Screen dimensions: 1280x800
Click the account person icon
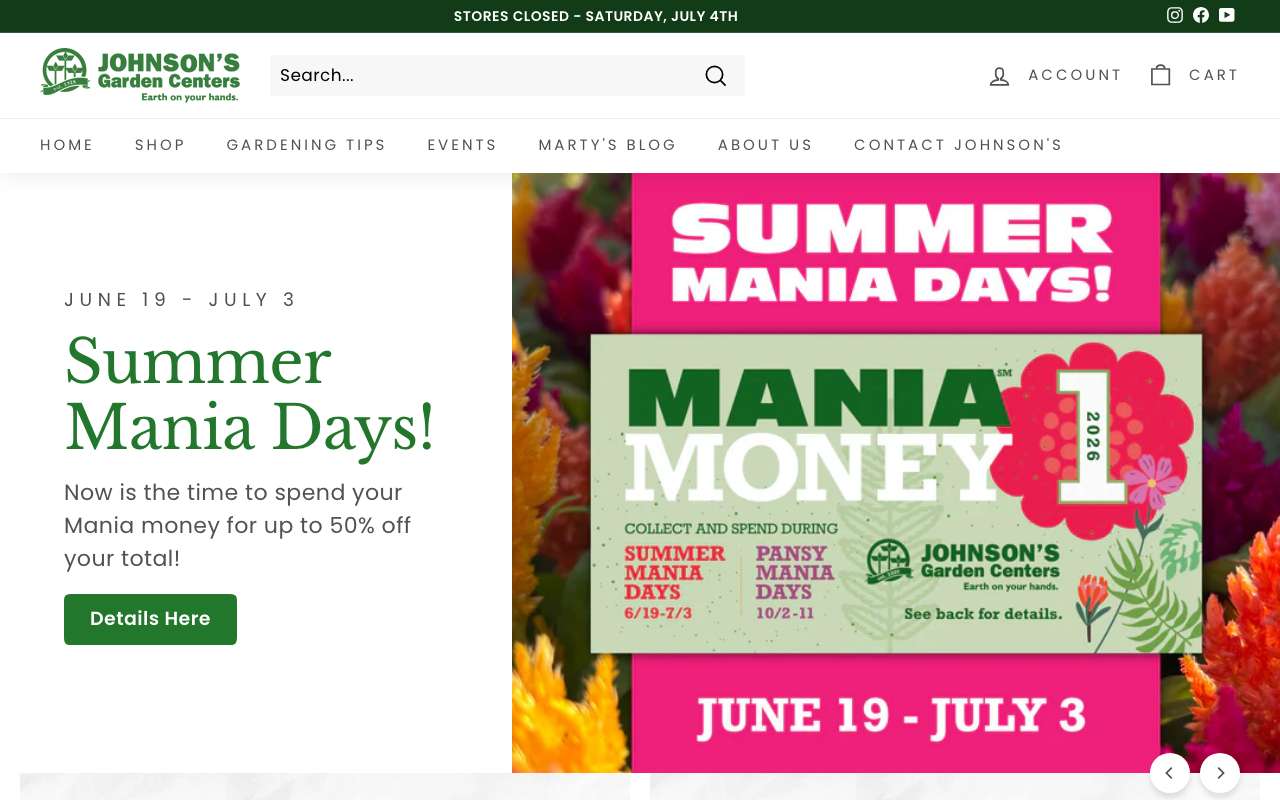(x=999, y=75)
